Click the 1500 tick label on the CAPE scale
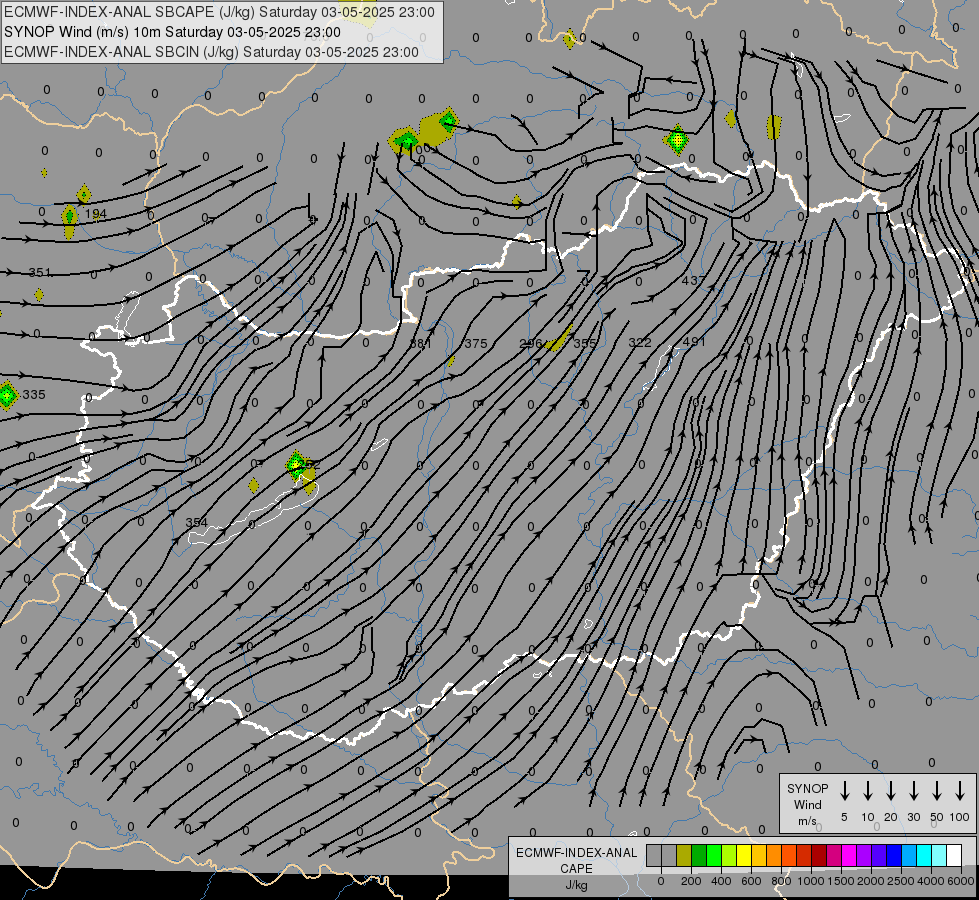 [x=840, y=881]
